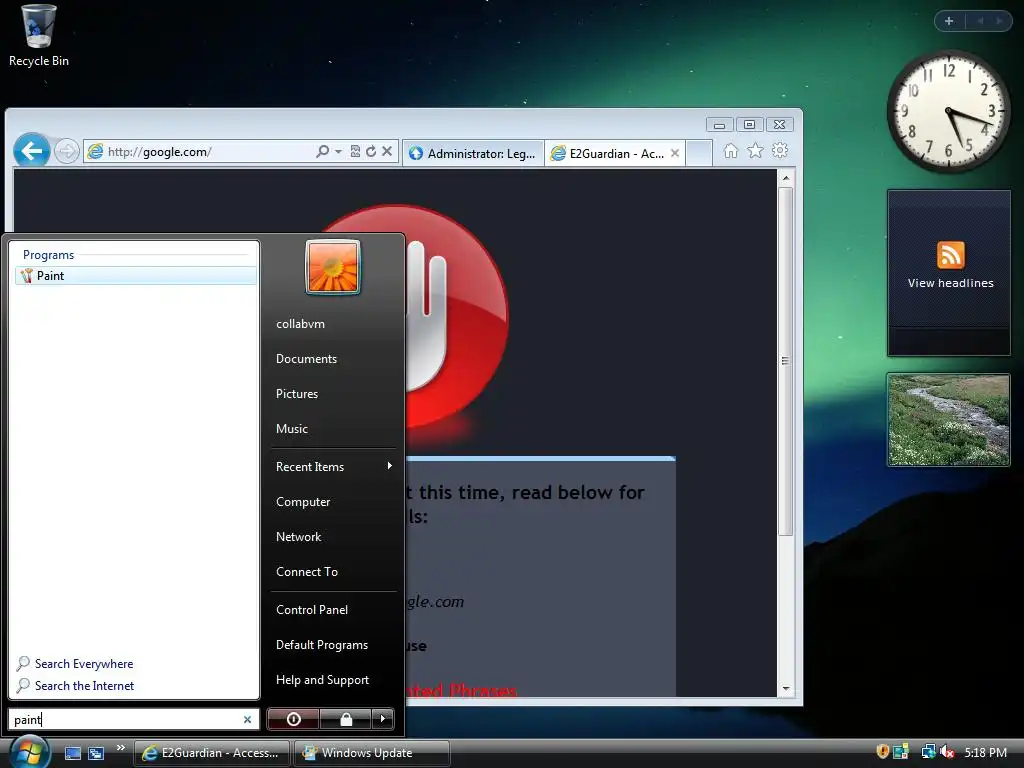
Task: Go back in Internet Explorer
Action: coord(31,152)
